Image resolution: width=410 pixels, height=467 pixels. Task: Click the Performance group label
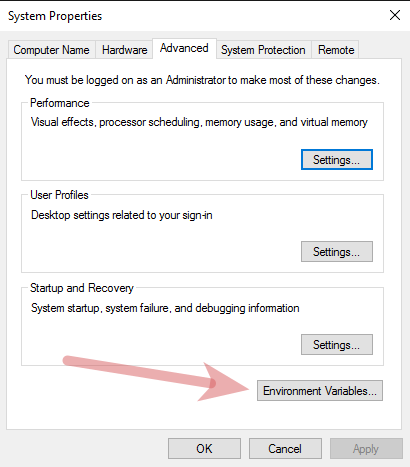60,103
